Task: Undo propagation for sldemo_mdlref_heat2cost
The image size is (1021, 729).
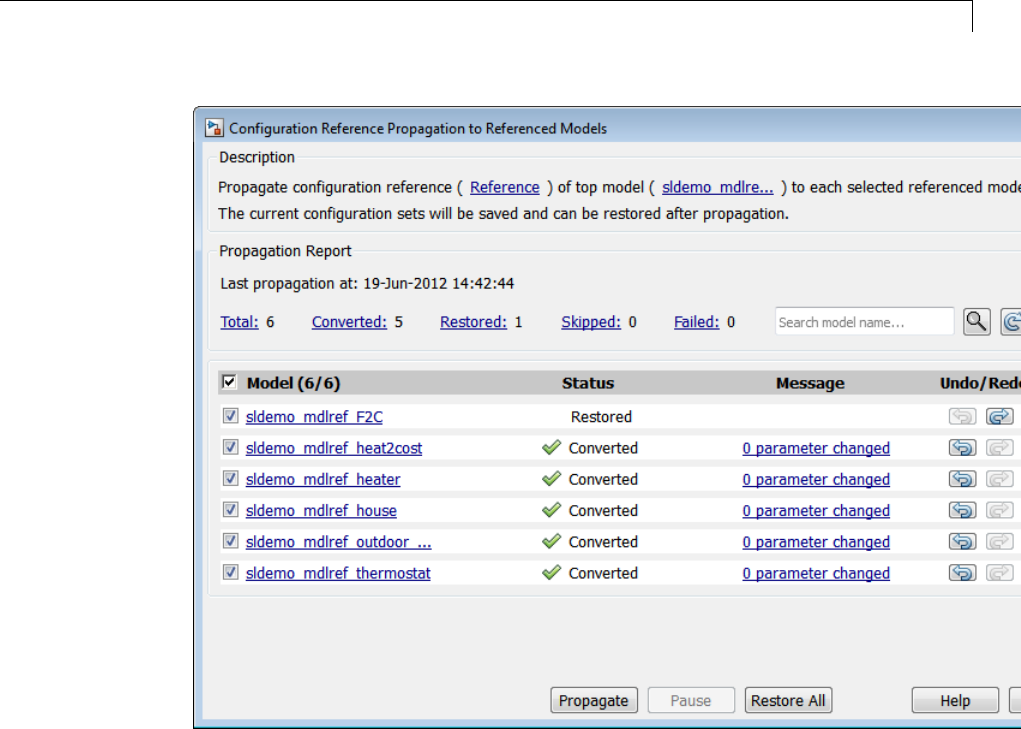Action: pos(962,448)
